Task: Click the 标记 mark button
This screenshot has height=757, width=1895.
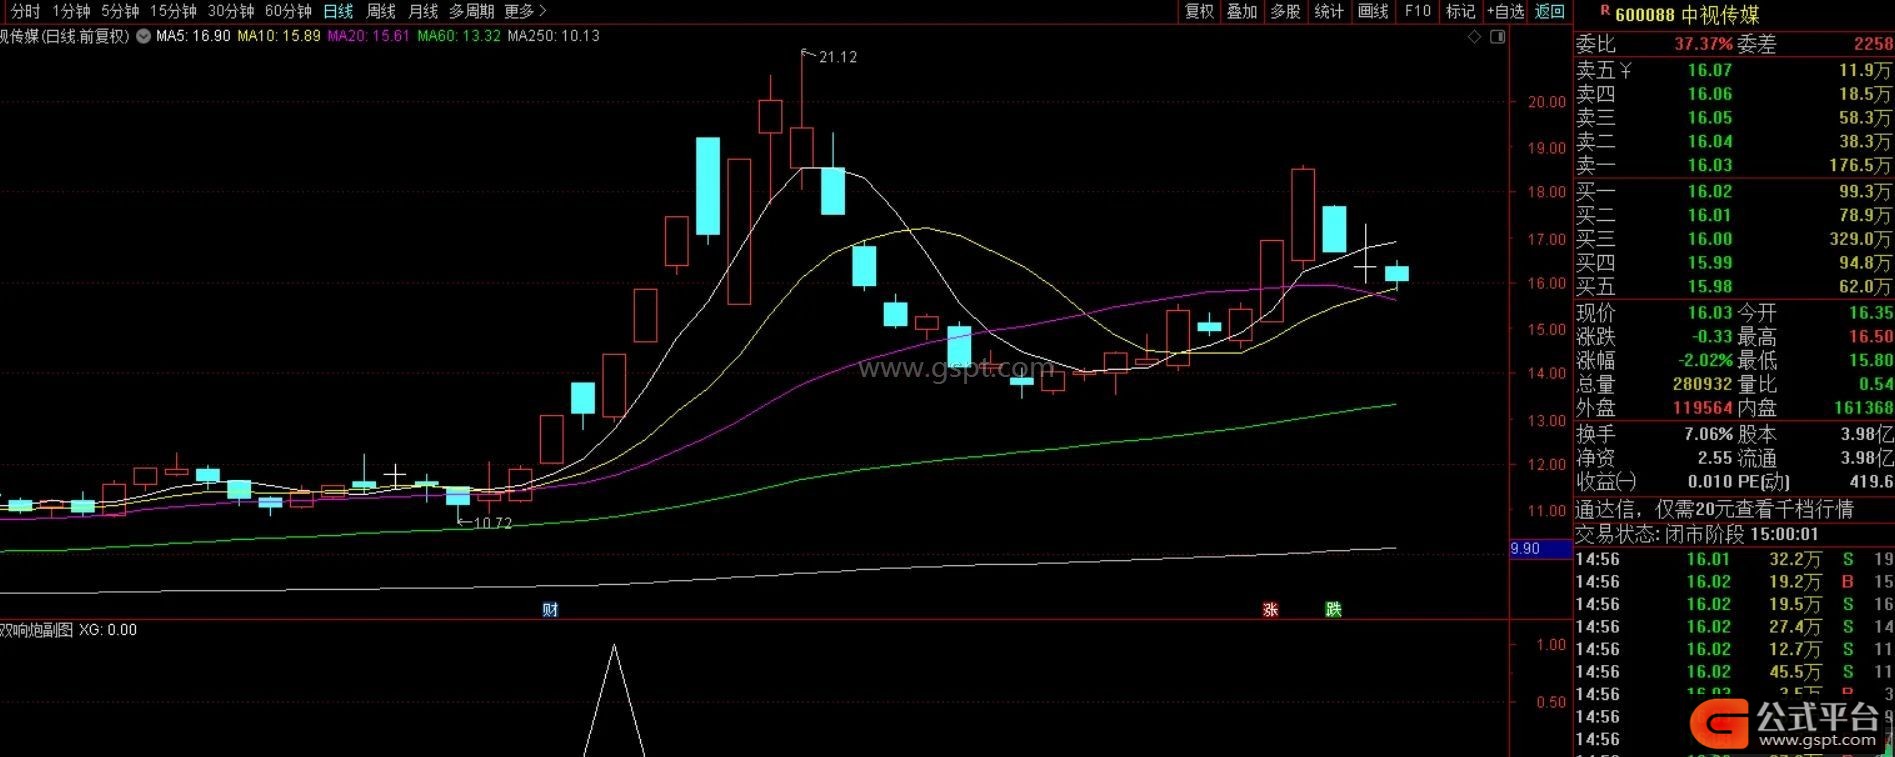Action: 1460,11
